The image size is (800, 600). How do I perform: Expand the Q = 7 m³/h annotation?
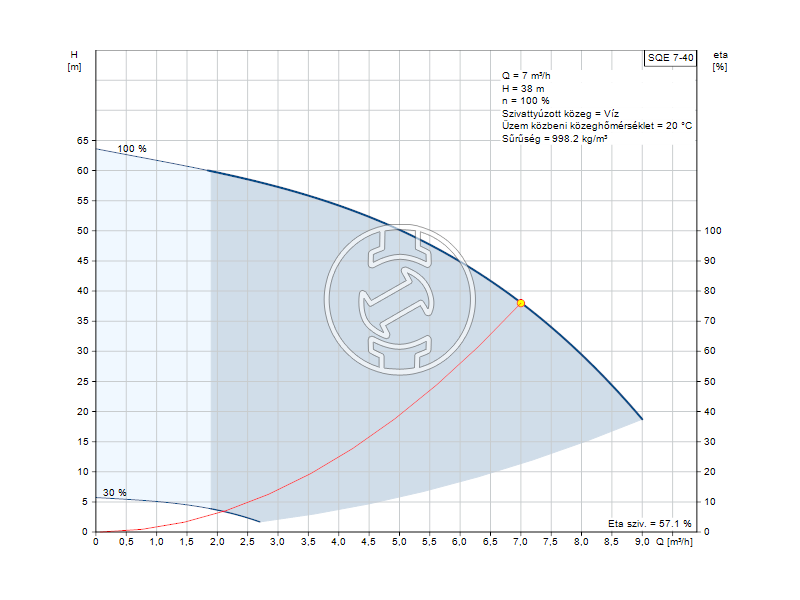click(528, 74)
